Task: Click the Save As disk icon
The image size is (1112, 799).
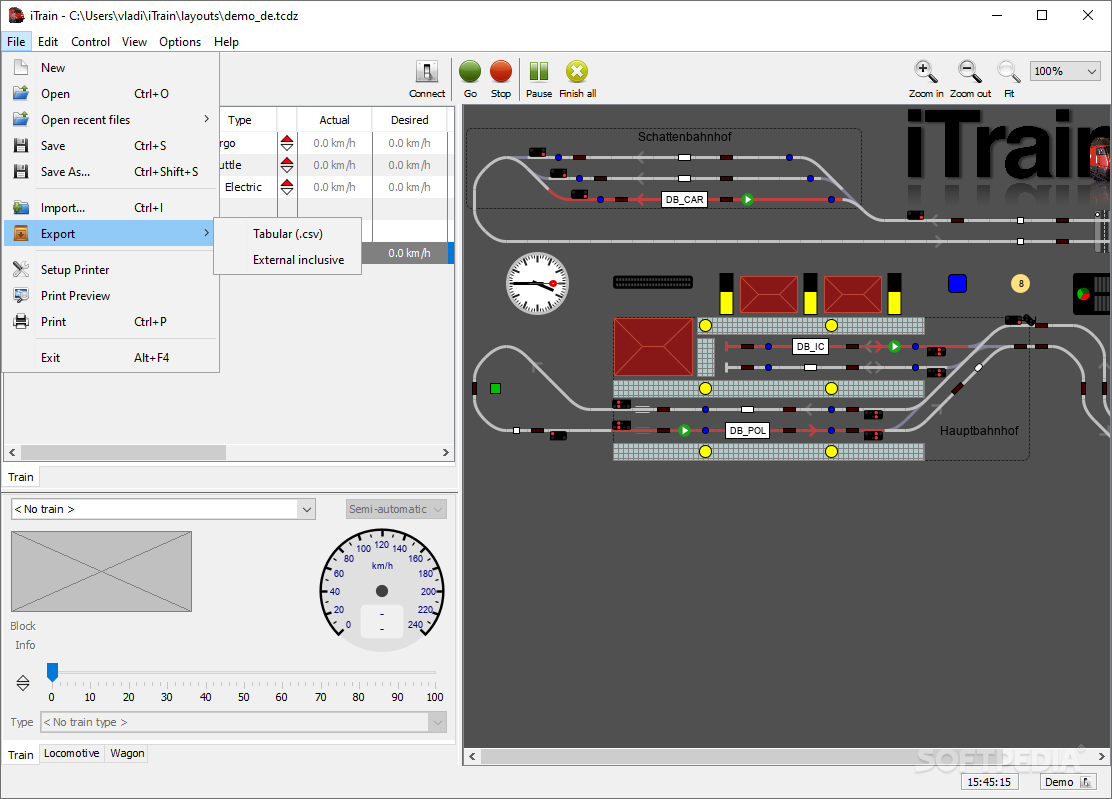Action: 21,172
